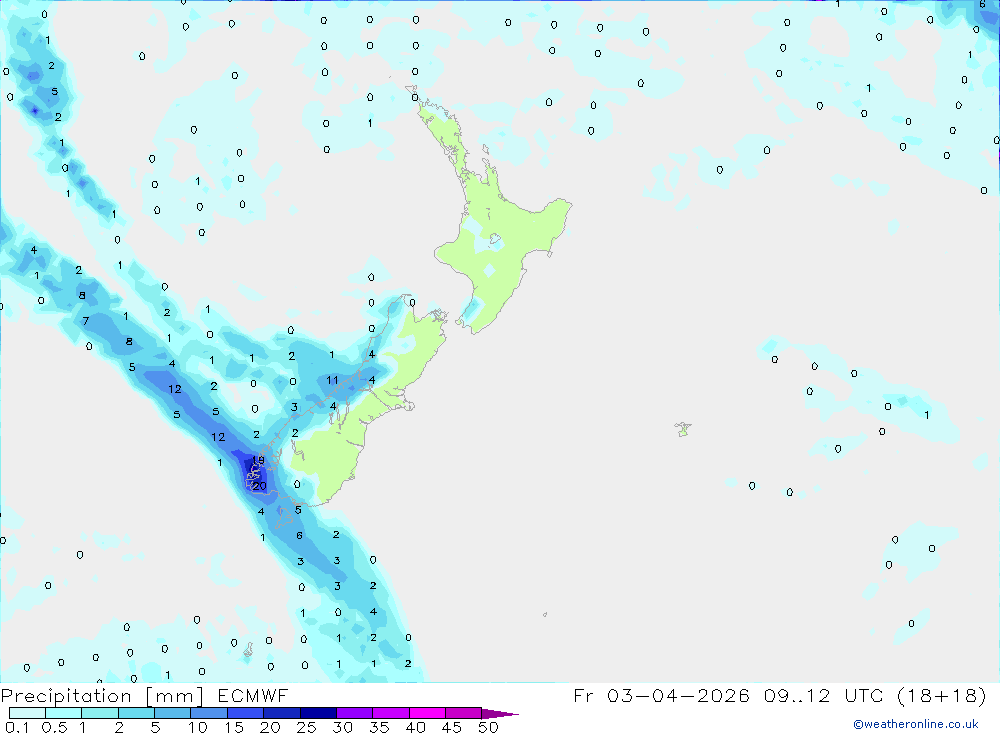The image size is (1000, 733).
Task: Click the '15' legend scale label
Action: 234,727
